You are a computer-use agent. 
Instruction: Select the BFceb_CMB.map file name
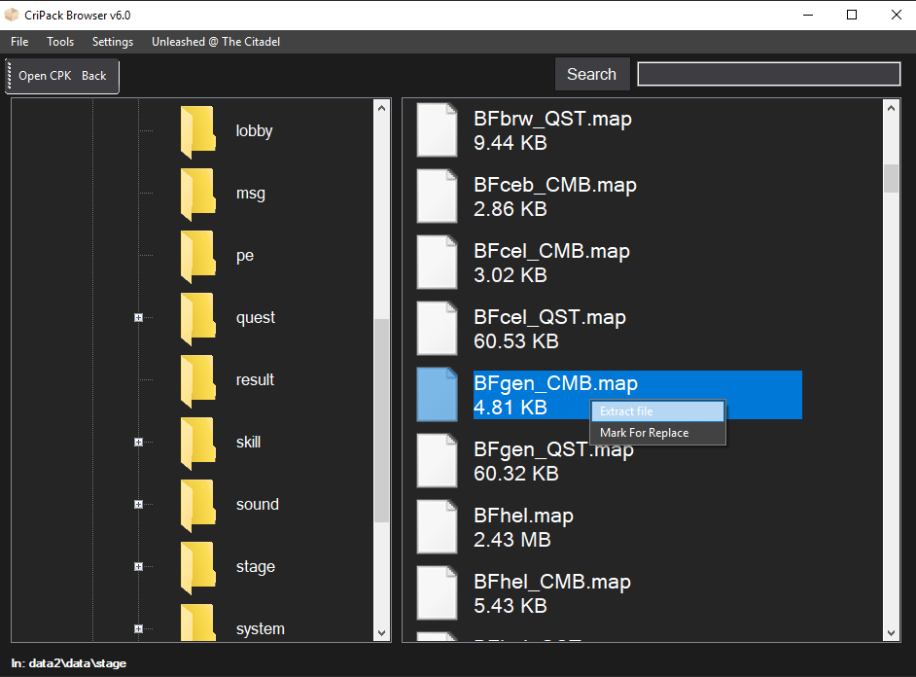(555, 185)
